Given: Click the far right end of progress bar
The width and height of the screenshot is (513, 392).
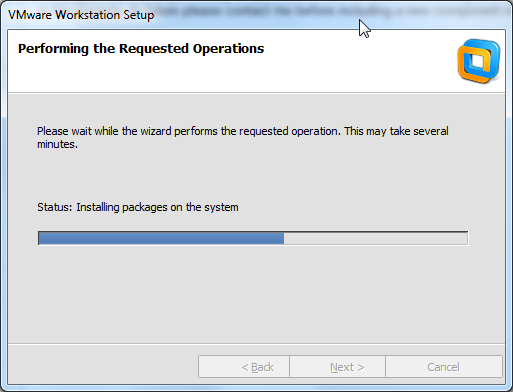Looking at the screenshot, I should pyautogui.click(x=466, y=238).
